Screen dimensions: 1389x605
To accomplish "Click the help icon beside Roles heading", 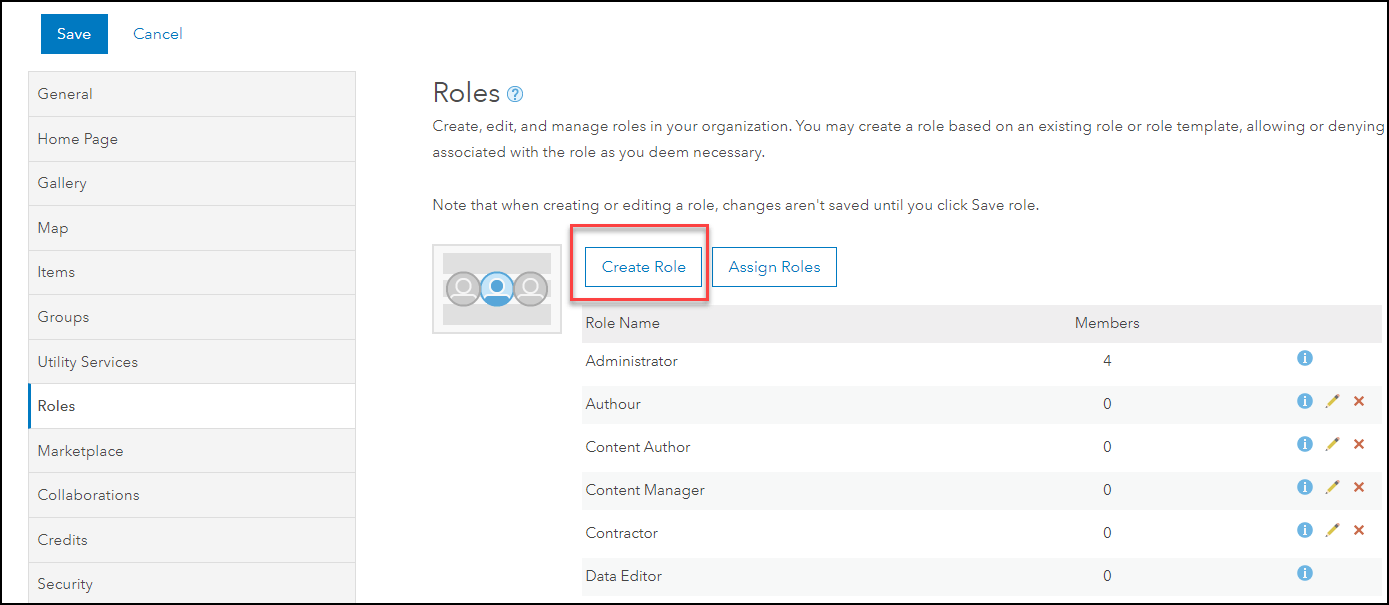I will tap(515, 95).
